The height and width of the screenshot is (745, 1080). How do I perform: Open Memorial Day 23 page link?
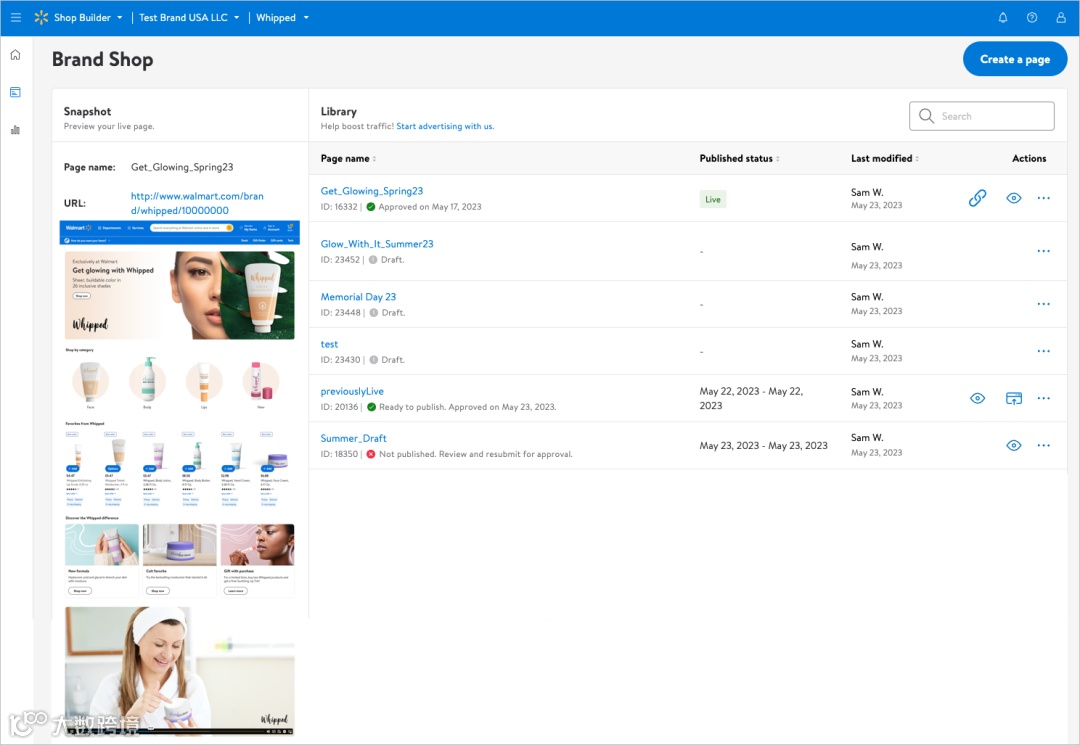(x=358, y=297)
